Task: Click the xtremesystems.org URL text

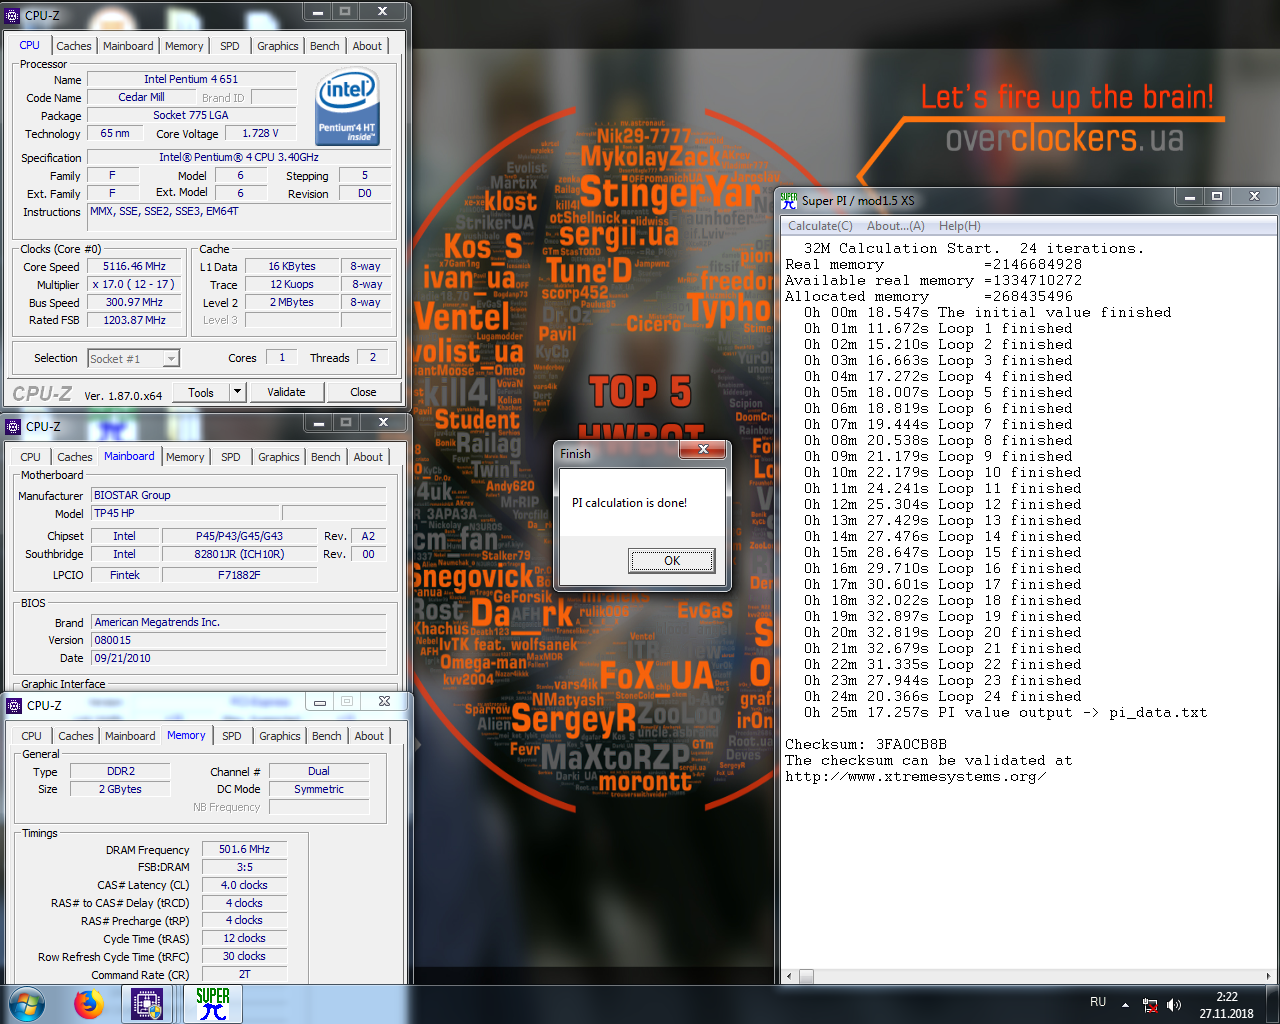Action: tap(915, 776)
